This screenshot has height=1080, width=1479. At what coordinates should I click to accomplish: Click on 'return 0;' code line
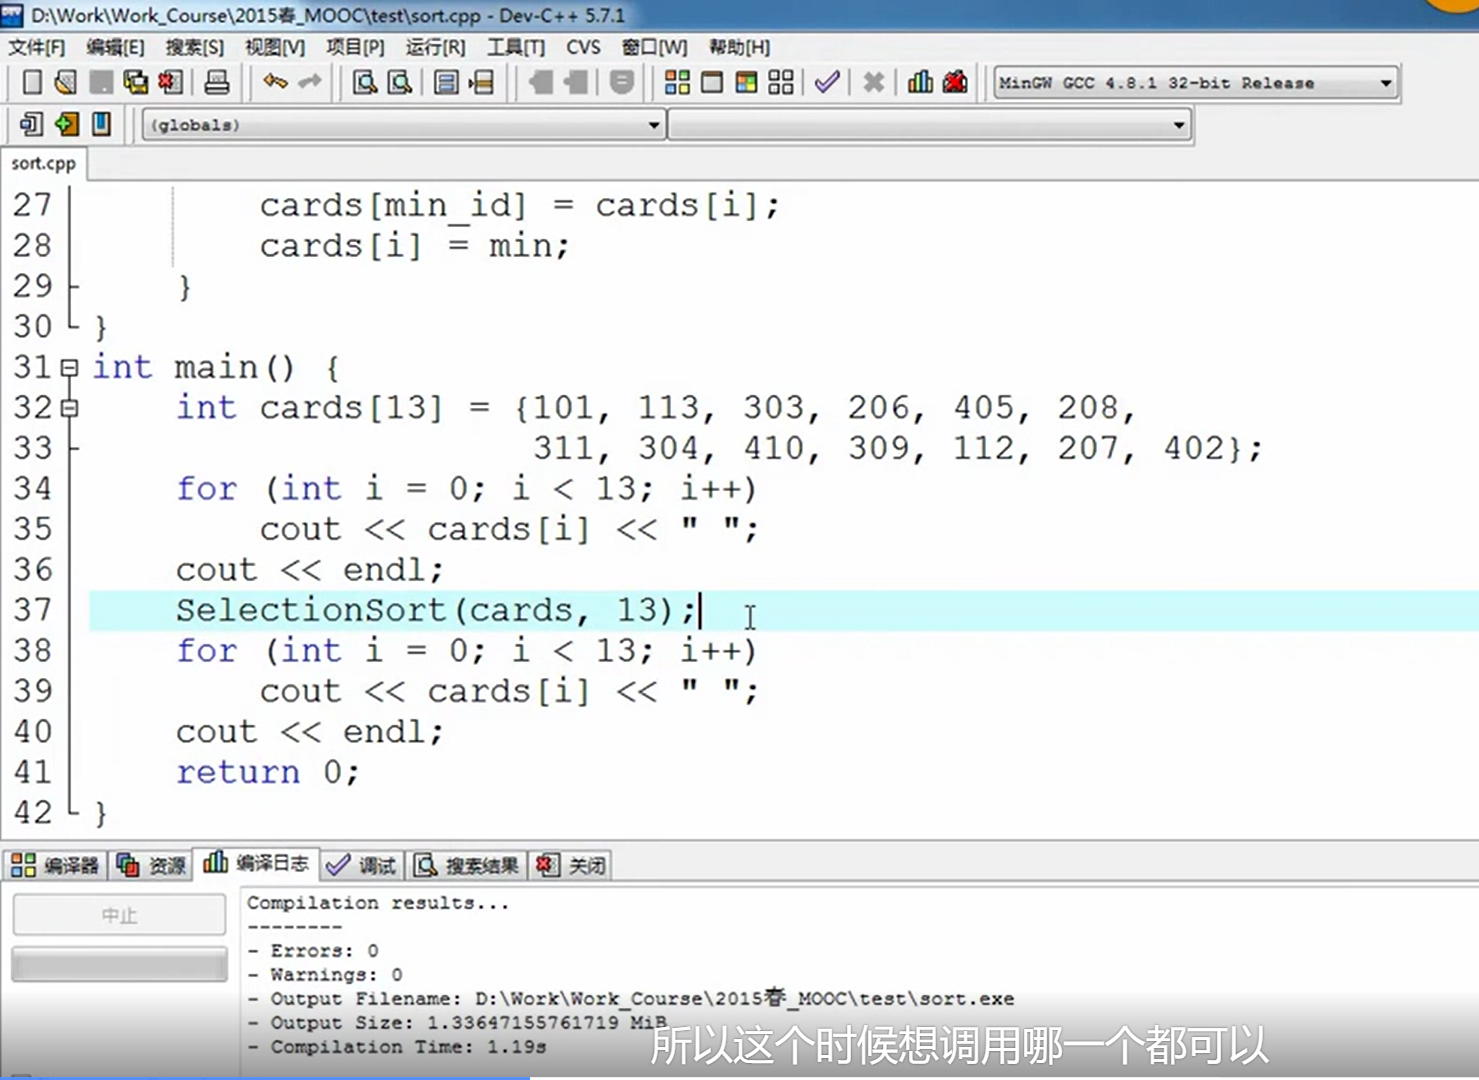pyautogui.click(x=267, y=772)
